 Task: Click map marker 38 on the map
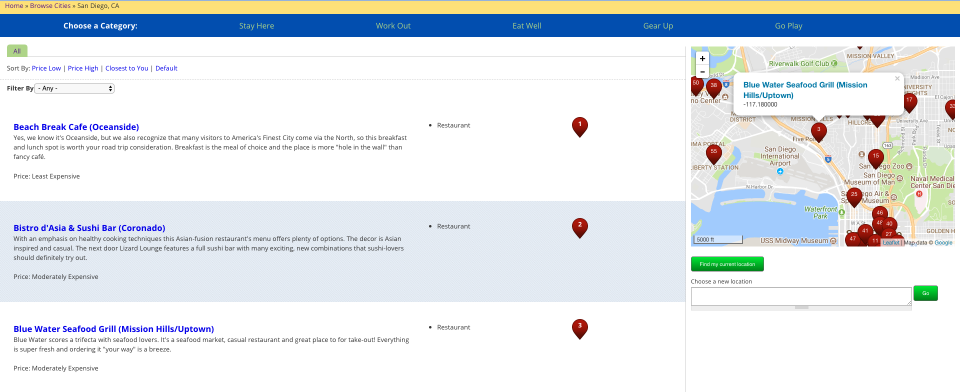[x=714, y=88]
